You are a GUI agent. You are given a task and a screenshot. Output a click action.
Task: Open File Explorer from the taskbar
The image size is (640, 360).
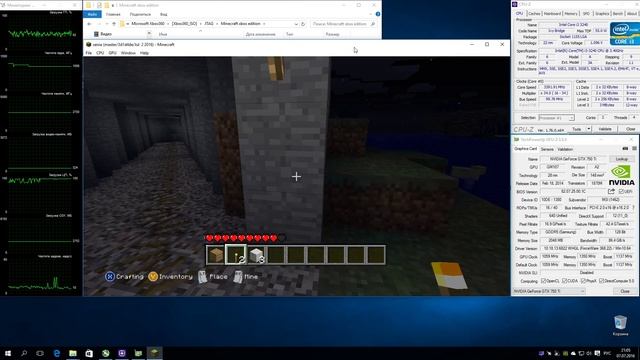point(73,353)
